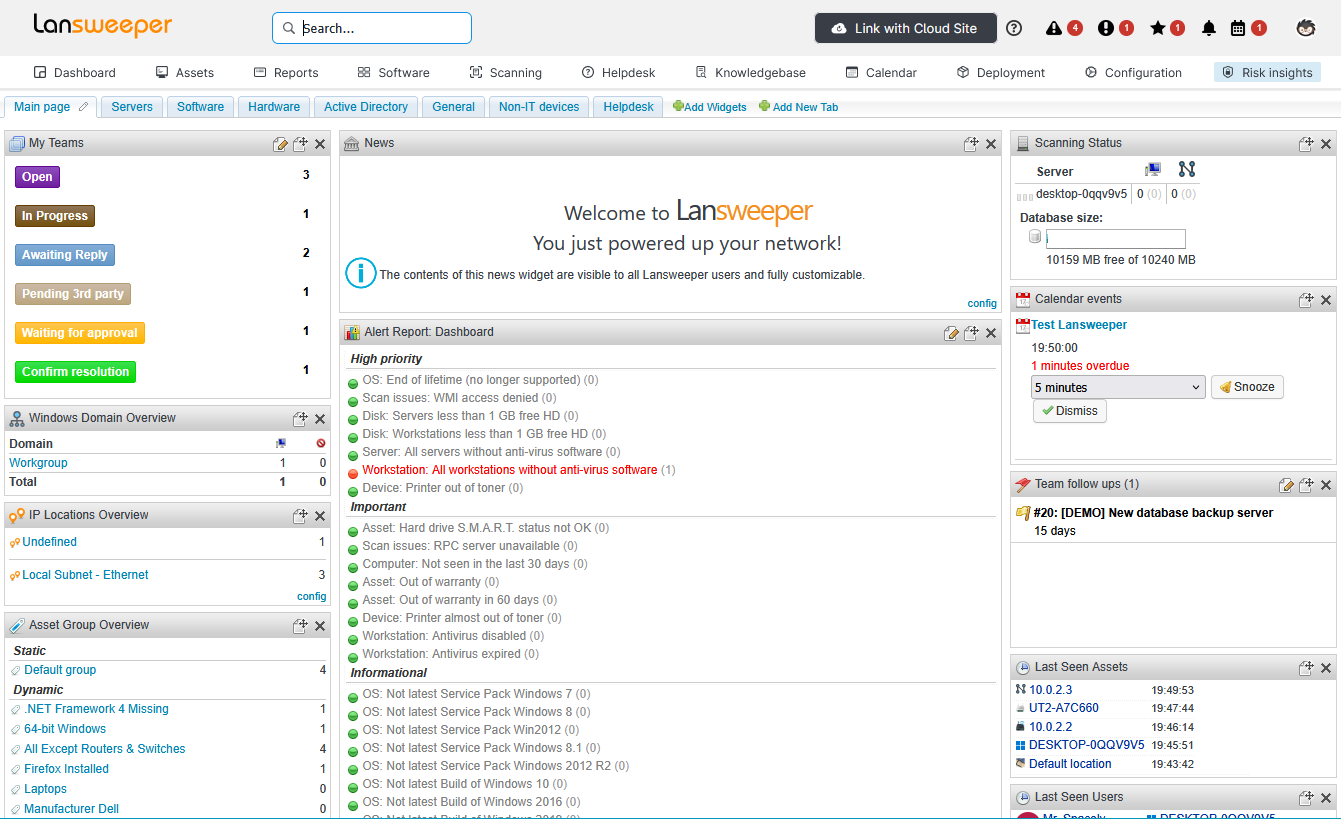Open the help question-mark icon

click(1014, 28)
